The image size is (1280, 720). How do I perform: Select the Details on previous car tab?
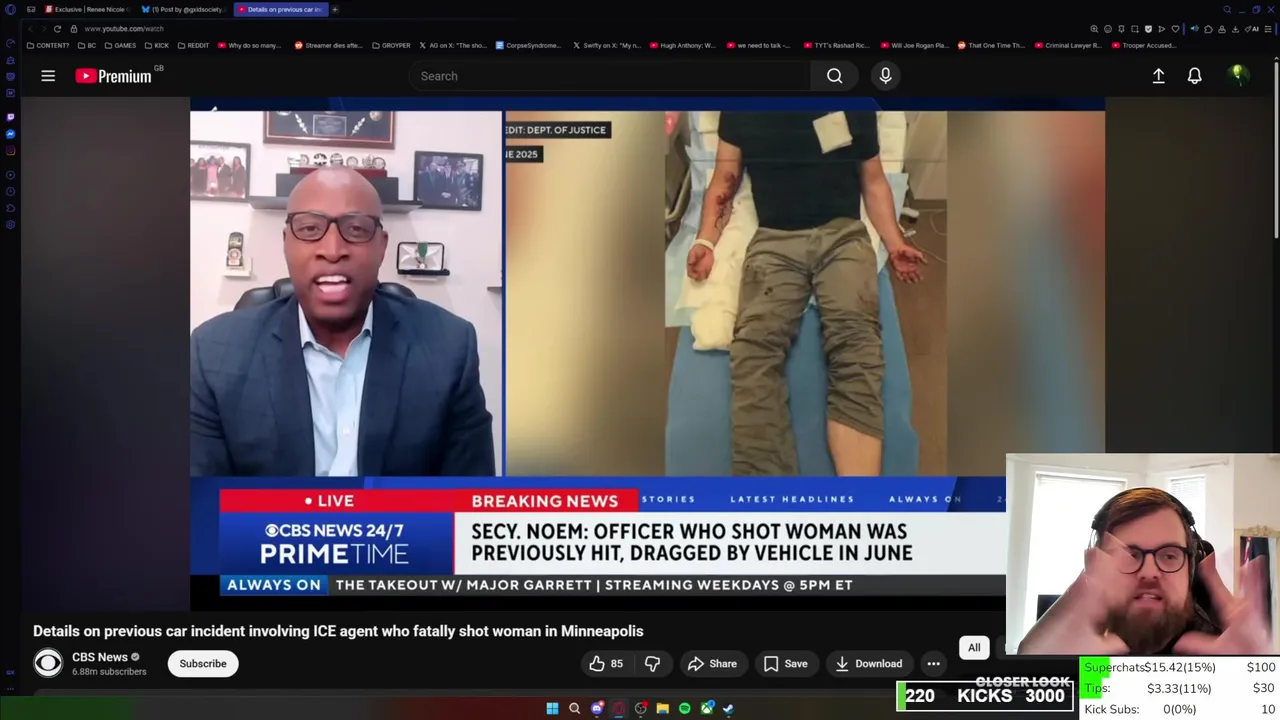(281, 9)
